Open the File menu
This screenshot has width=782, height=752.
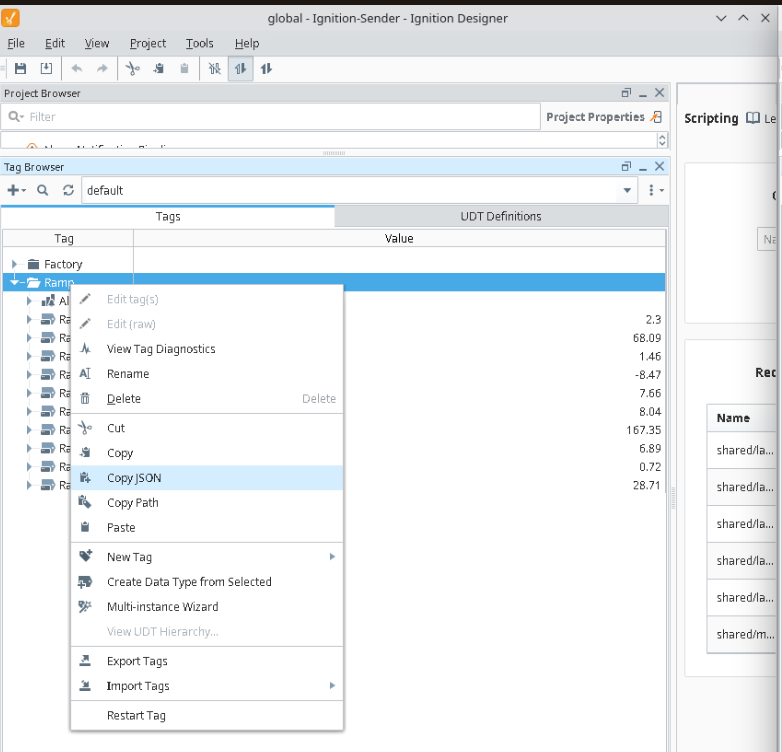point(16,43)
